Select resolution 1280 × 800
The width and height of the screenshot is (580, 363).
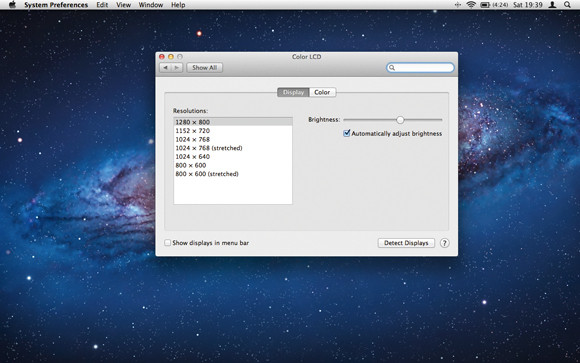233,122
